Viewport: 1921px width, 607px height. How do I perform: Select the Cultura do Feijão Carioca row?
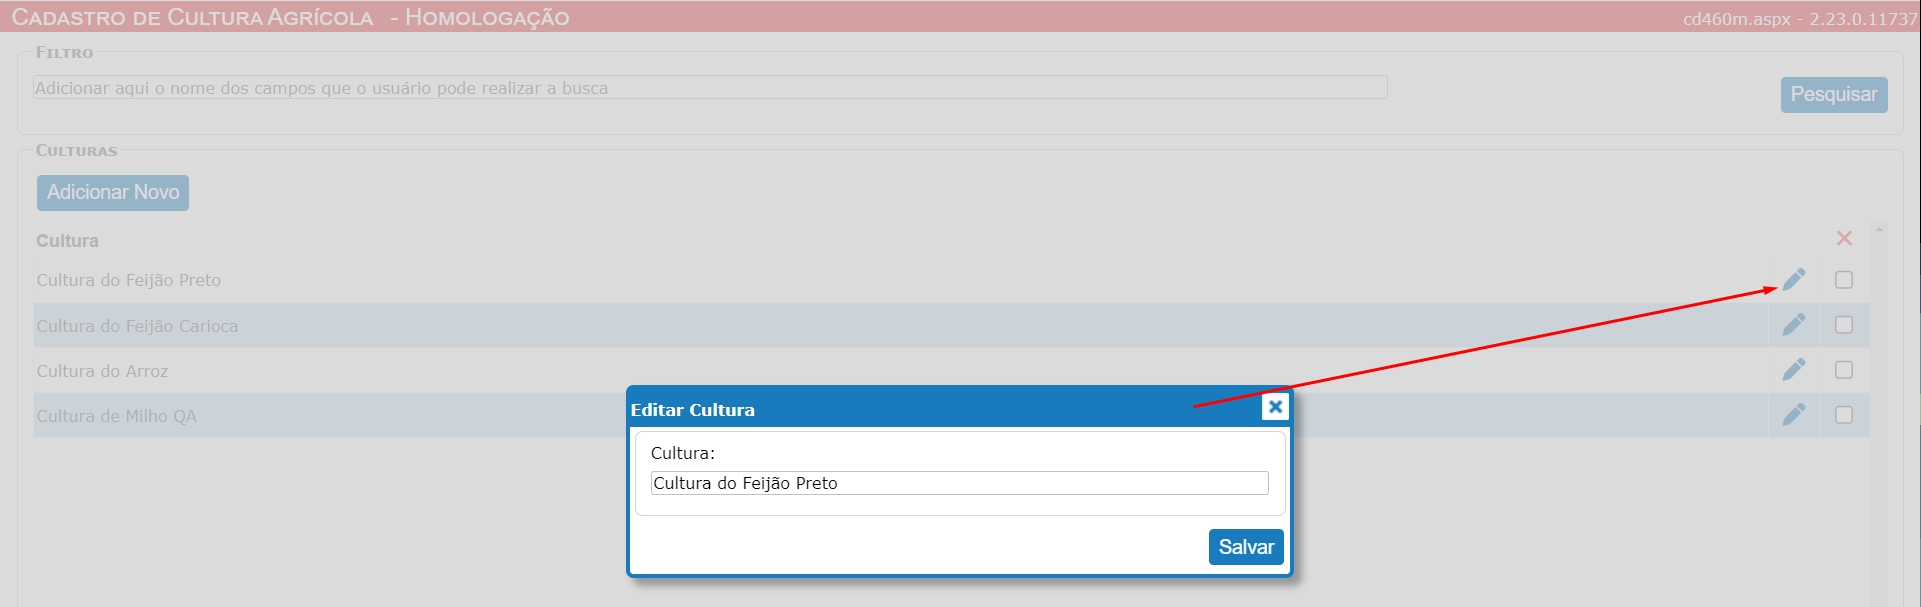coord(901,325)
